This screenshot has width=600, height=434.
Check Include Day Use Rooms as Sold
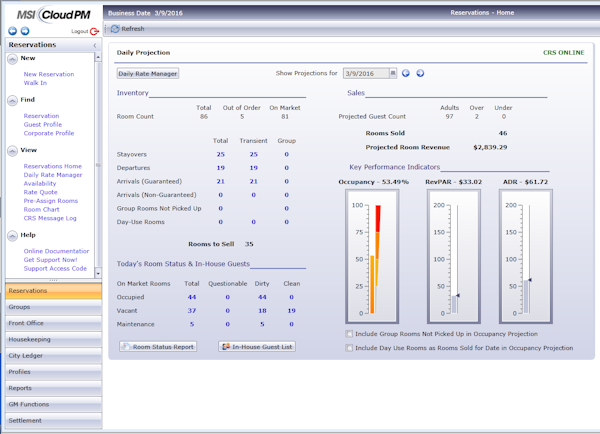348,348
